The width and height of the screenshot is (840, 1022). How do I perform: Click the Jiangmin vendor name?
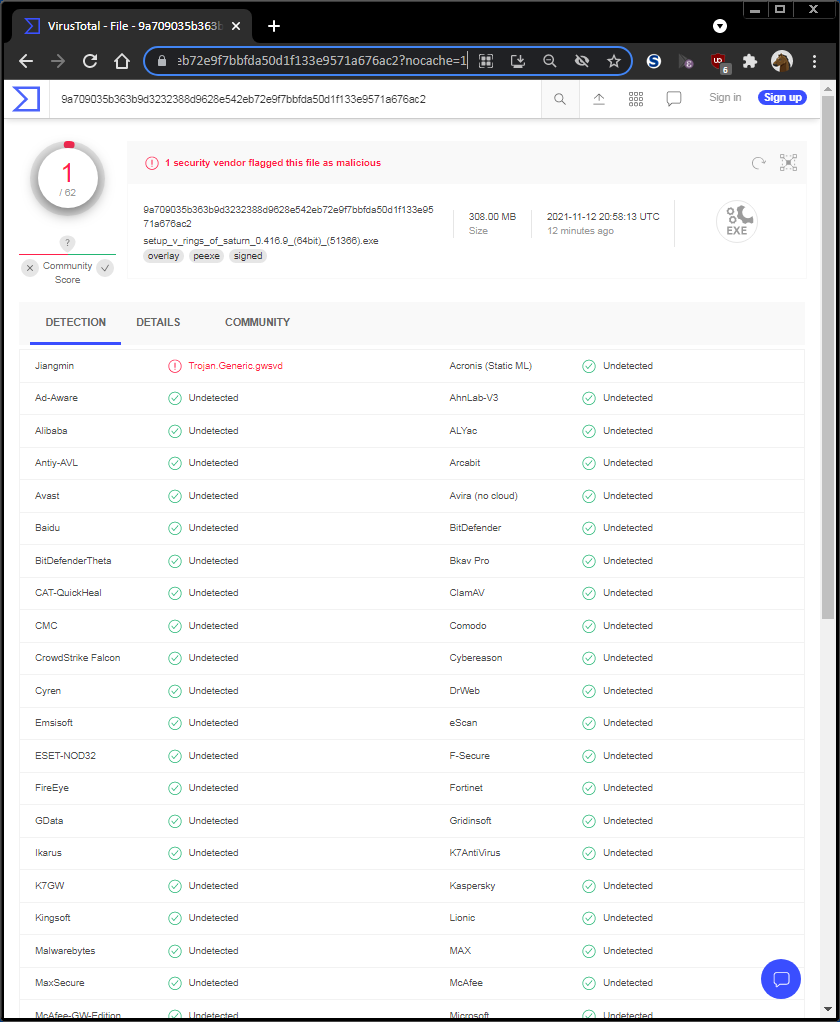tap(54, 366)
